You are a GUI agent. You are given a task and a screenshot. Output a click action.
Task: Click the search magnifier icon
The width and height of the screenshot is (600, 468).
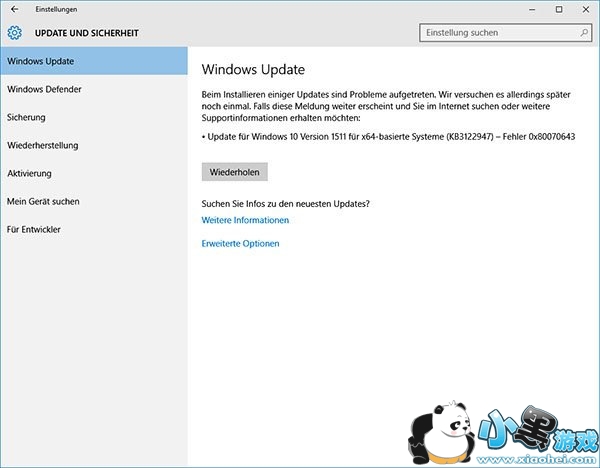click(584, 33)
